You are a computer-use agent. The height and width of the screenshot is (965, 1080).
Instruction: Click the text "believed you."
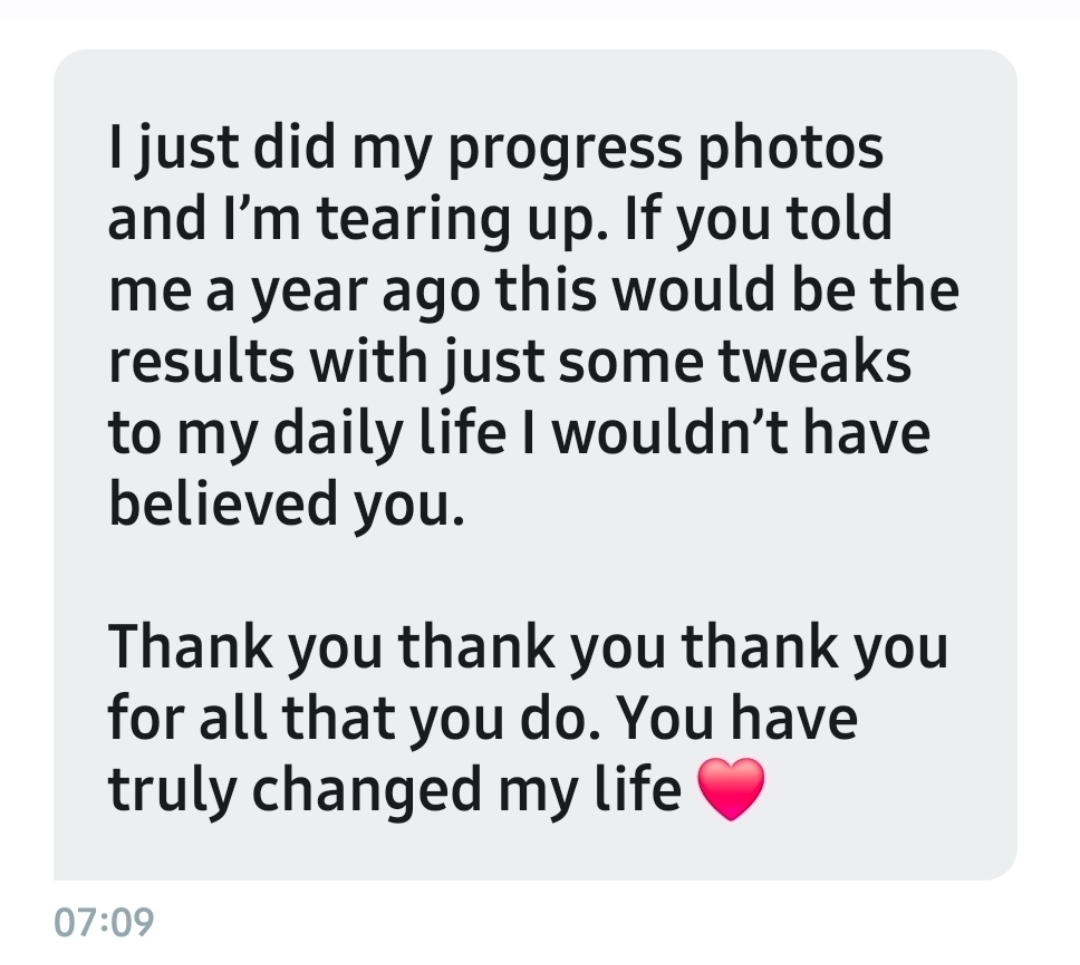coord(287,504)
